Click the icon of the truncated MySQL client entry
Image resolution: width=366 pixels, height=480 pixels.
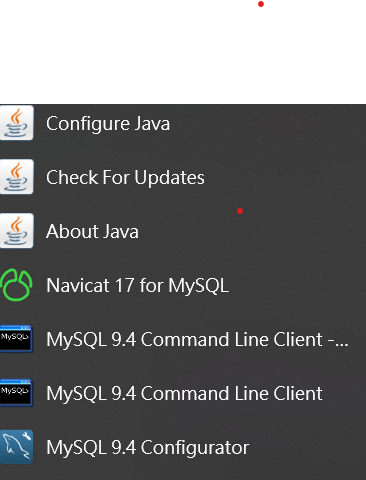[16, 339]
